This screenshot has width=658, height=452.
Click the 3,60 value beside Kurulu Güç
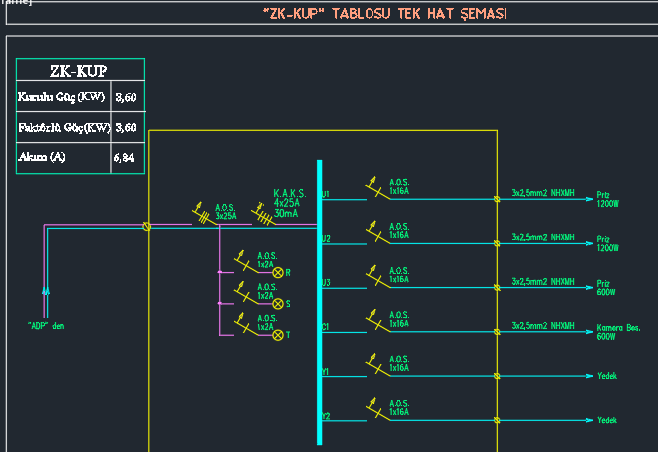click(128, 97)
